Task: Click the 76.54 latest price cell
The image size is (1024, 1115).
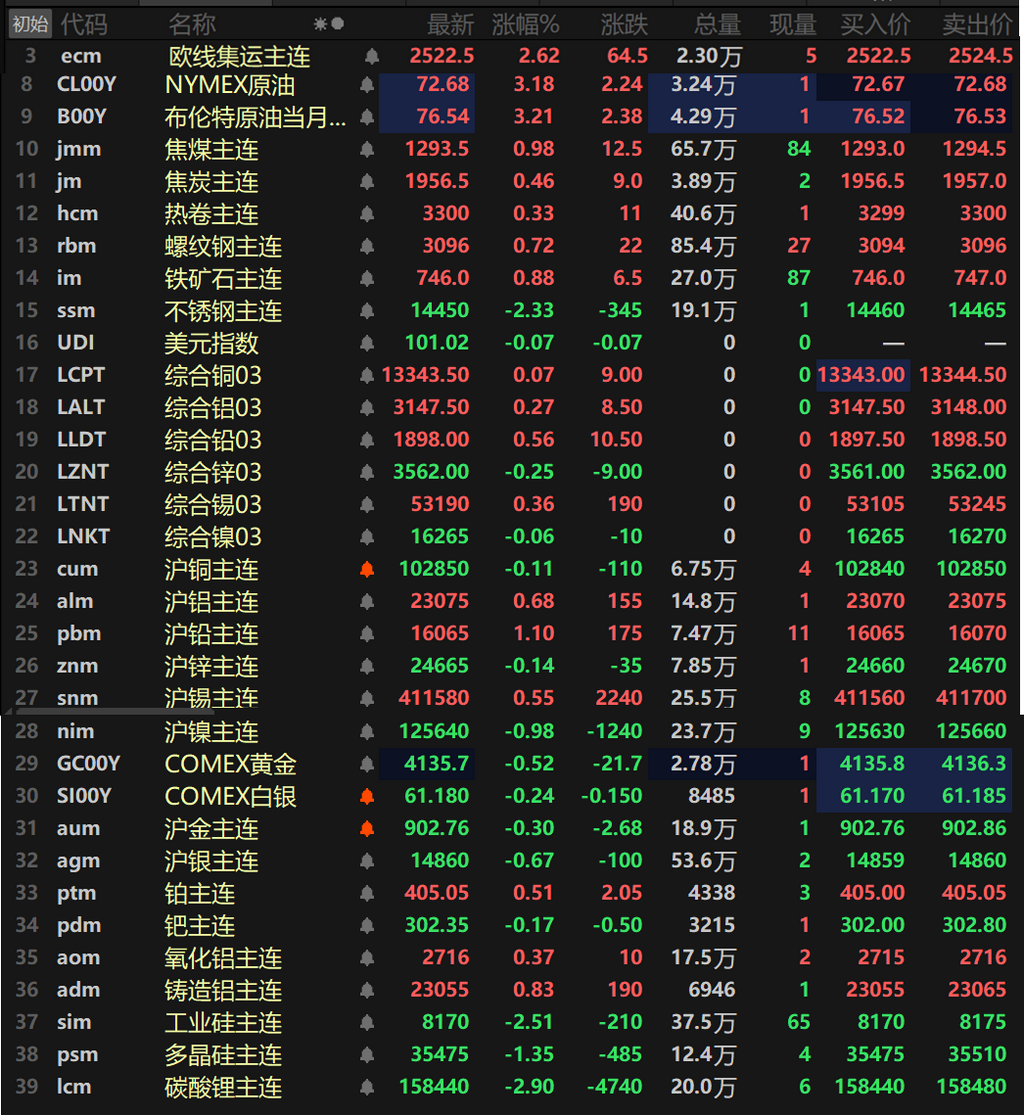Action: click(443, 117)
